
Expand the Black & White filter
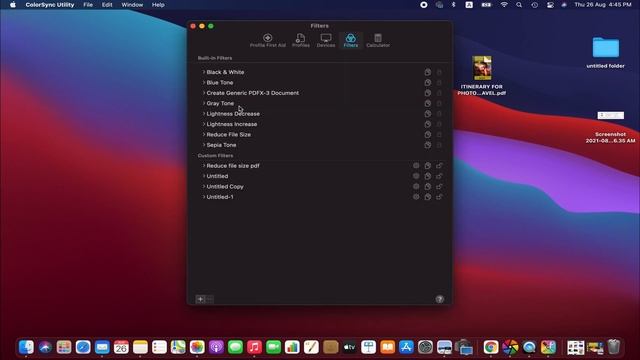point(204,72)
